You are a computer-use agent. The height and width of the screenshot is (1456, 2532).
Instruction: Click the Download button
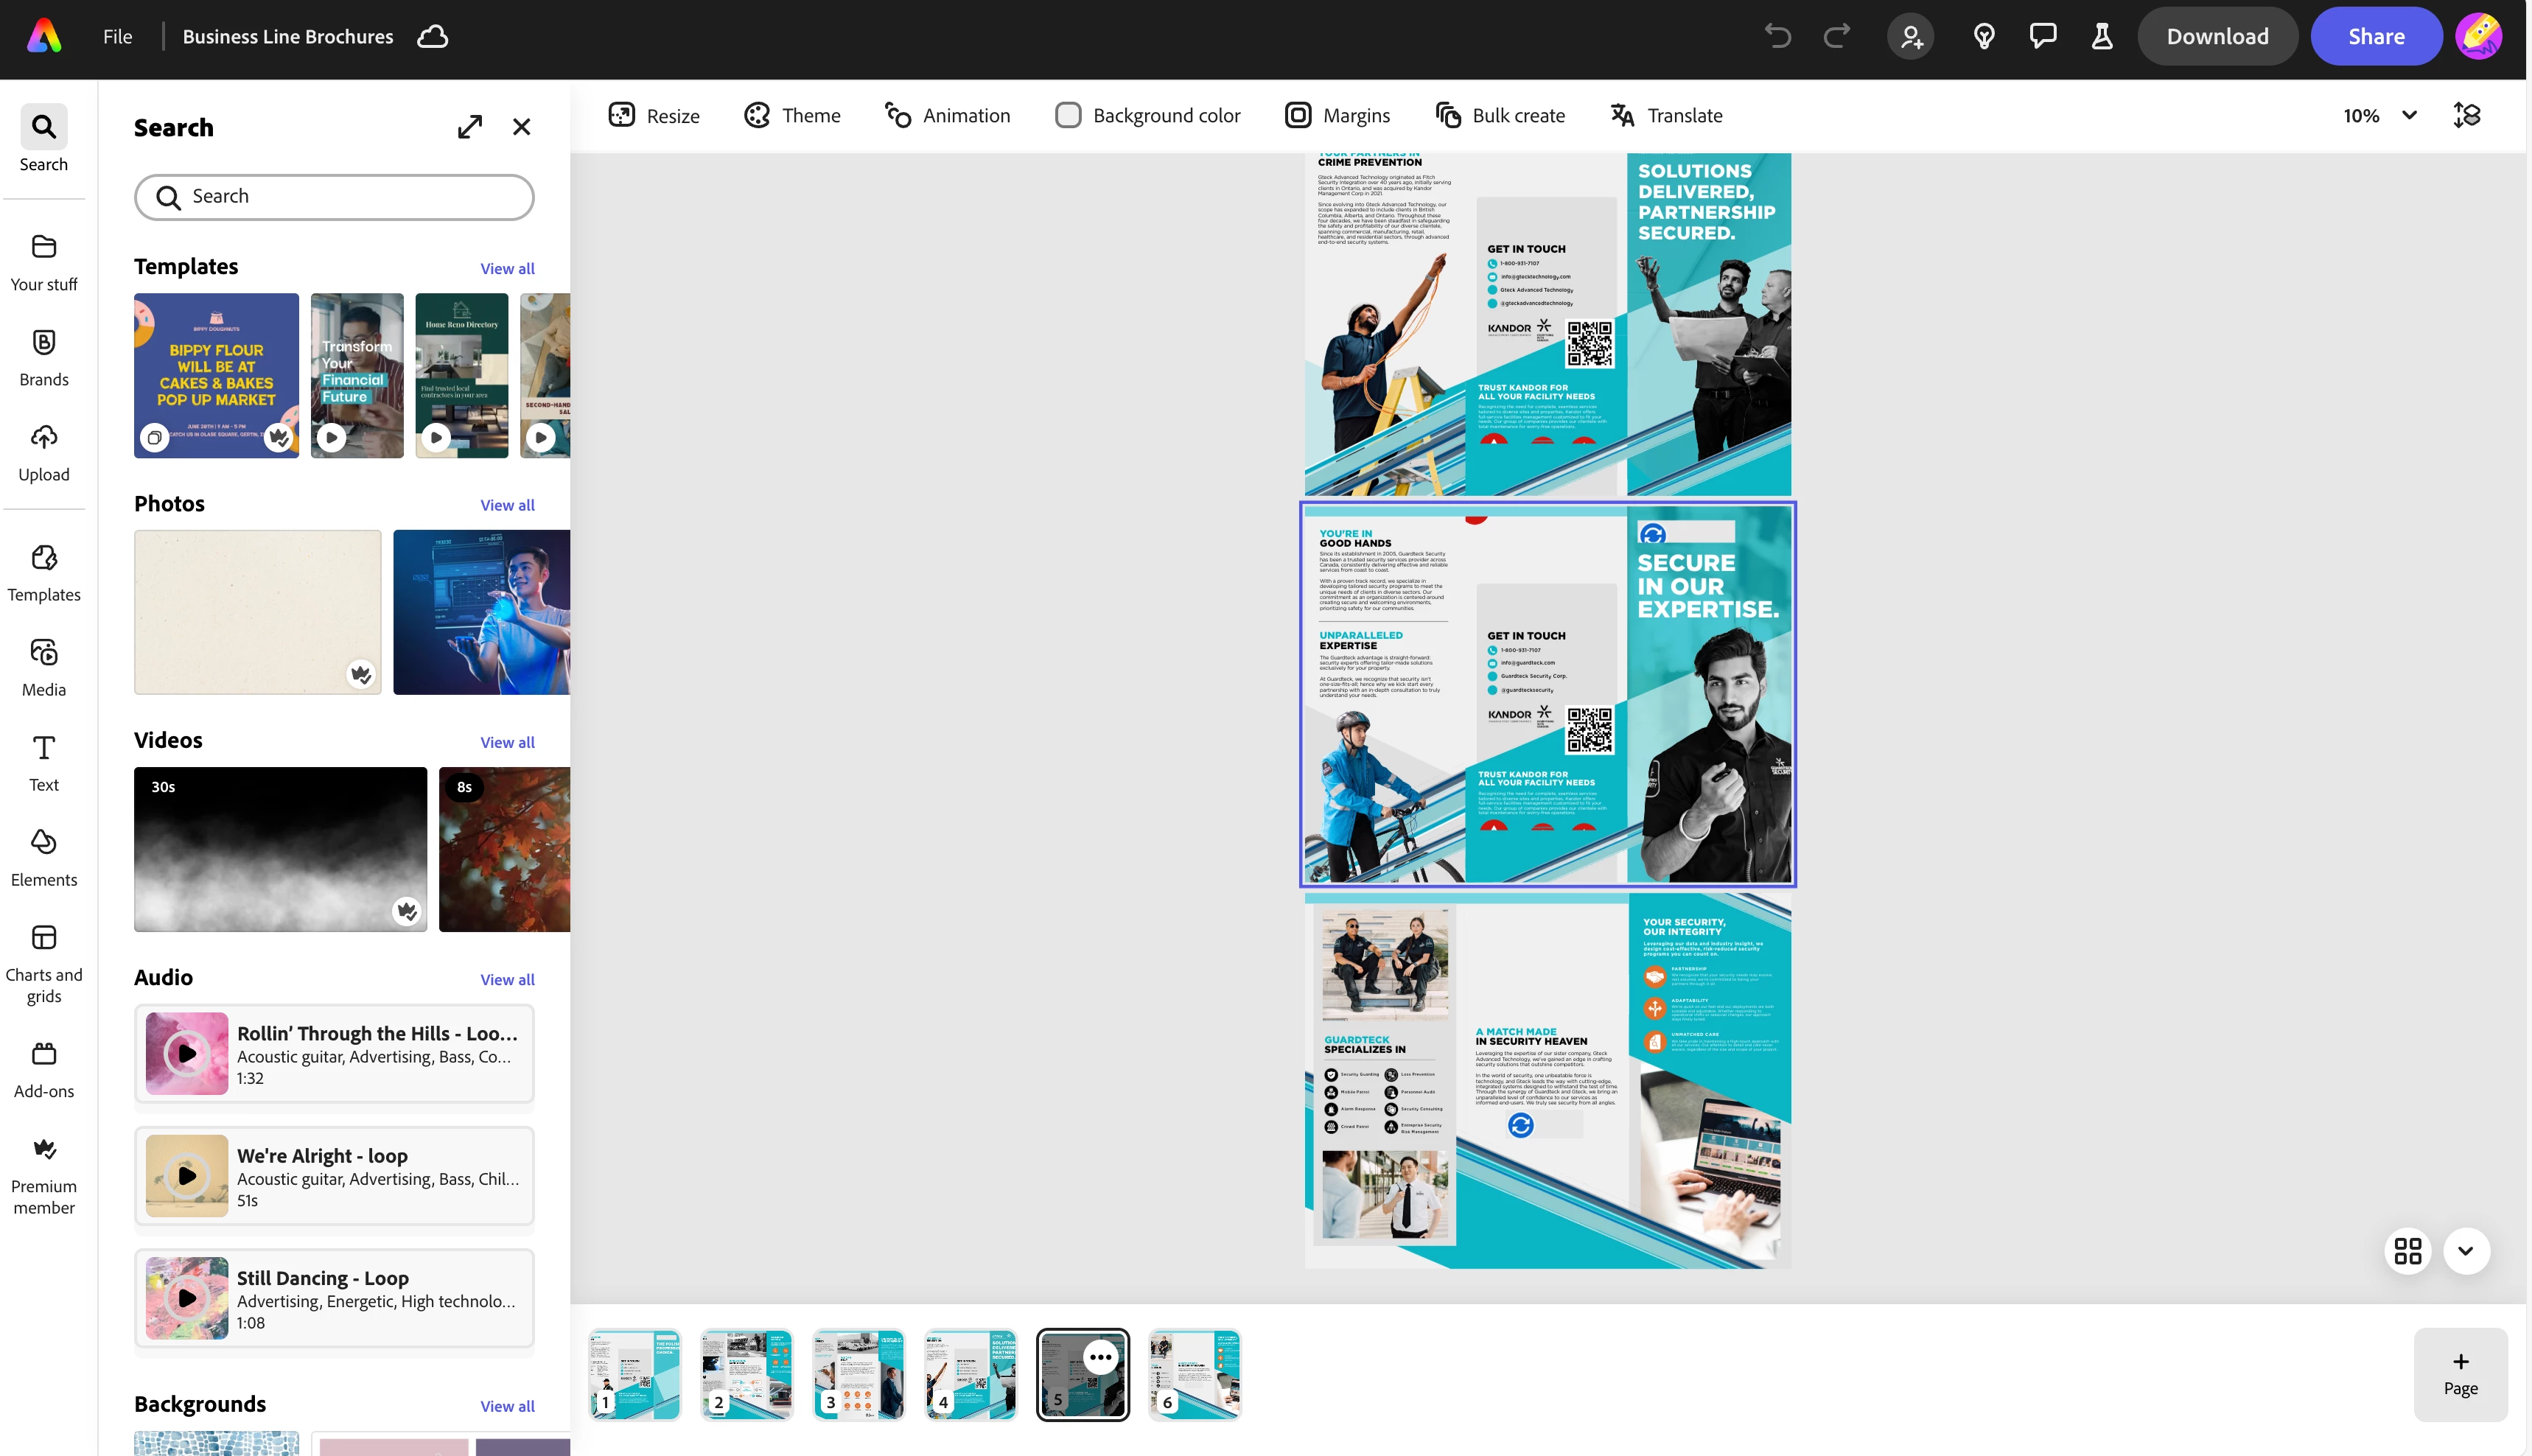point(2216,37)
